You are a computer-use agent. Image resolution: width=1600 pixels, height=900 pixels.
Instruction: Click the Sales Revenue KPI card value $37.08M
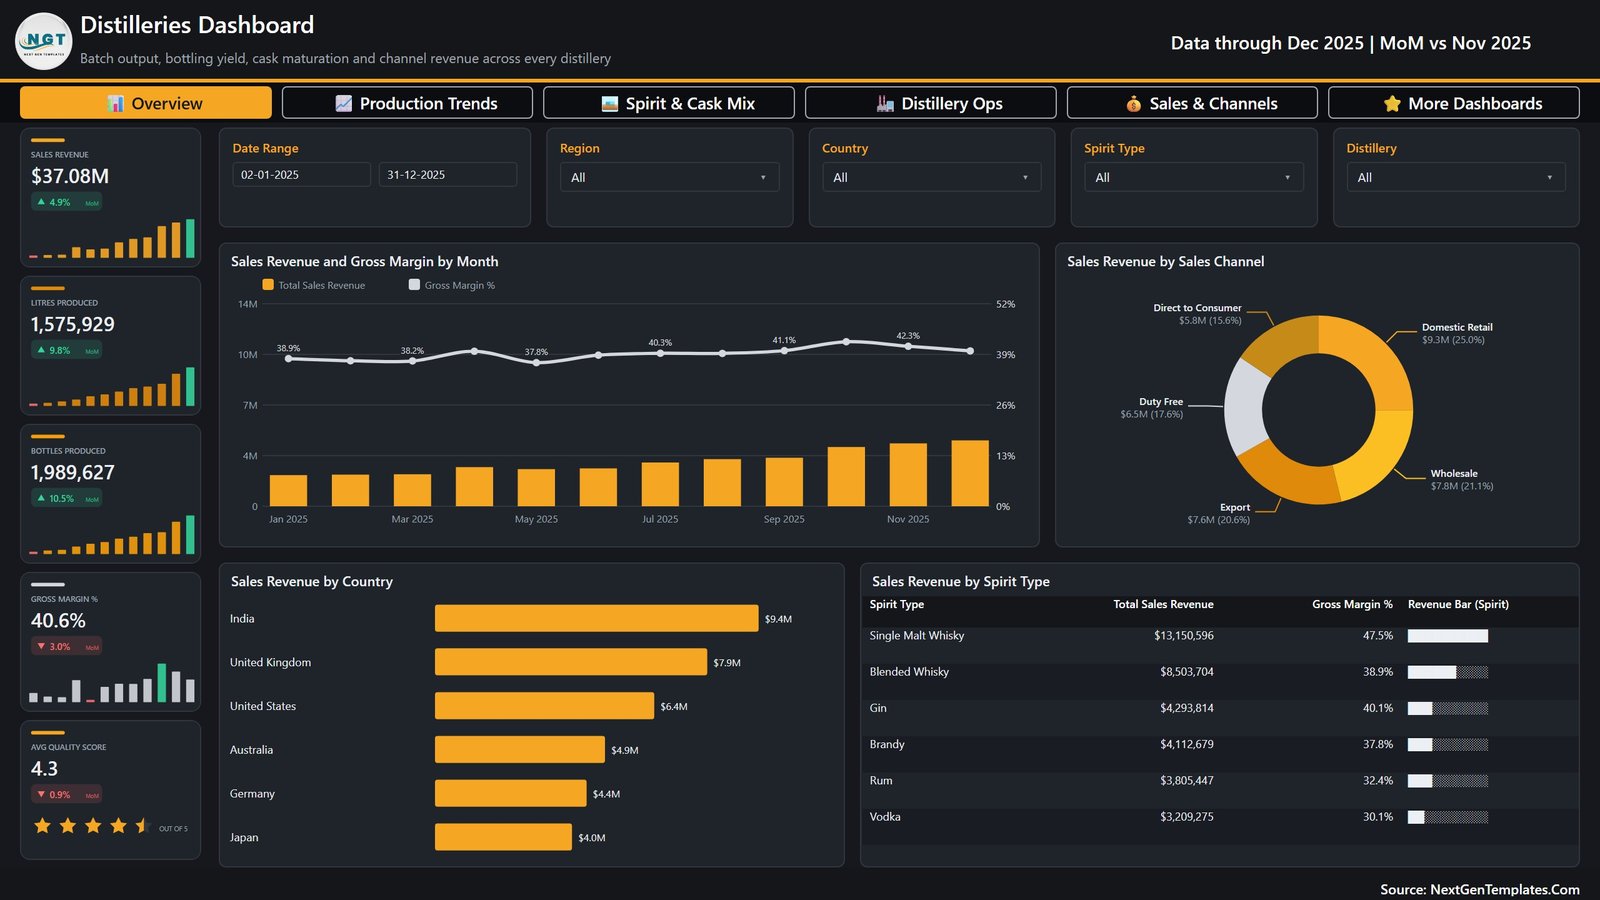tap(70, 176)
